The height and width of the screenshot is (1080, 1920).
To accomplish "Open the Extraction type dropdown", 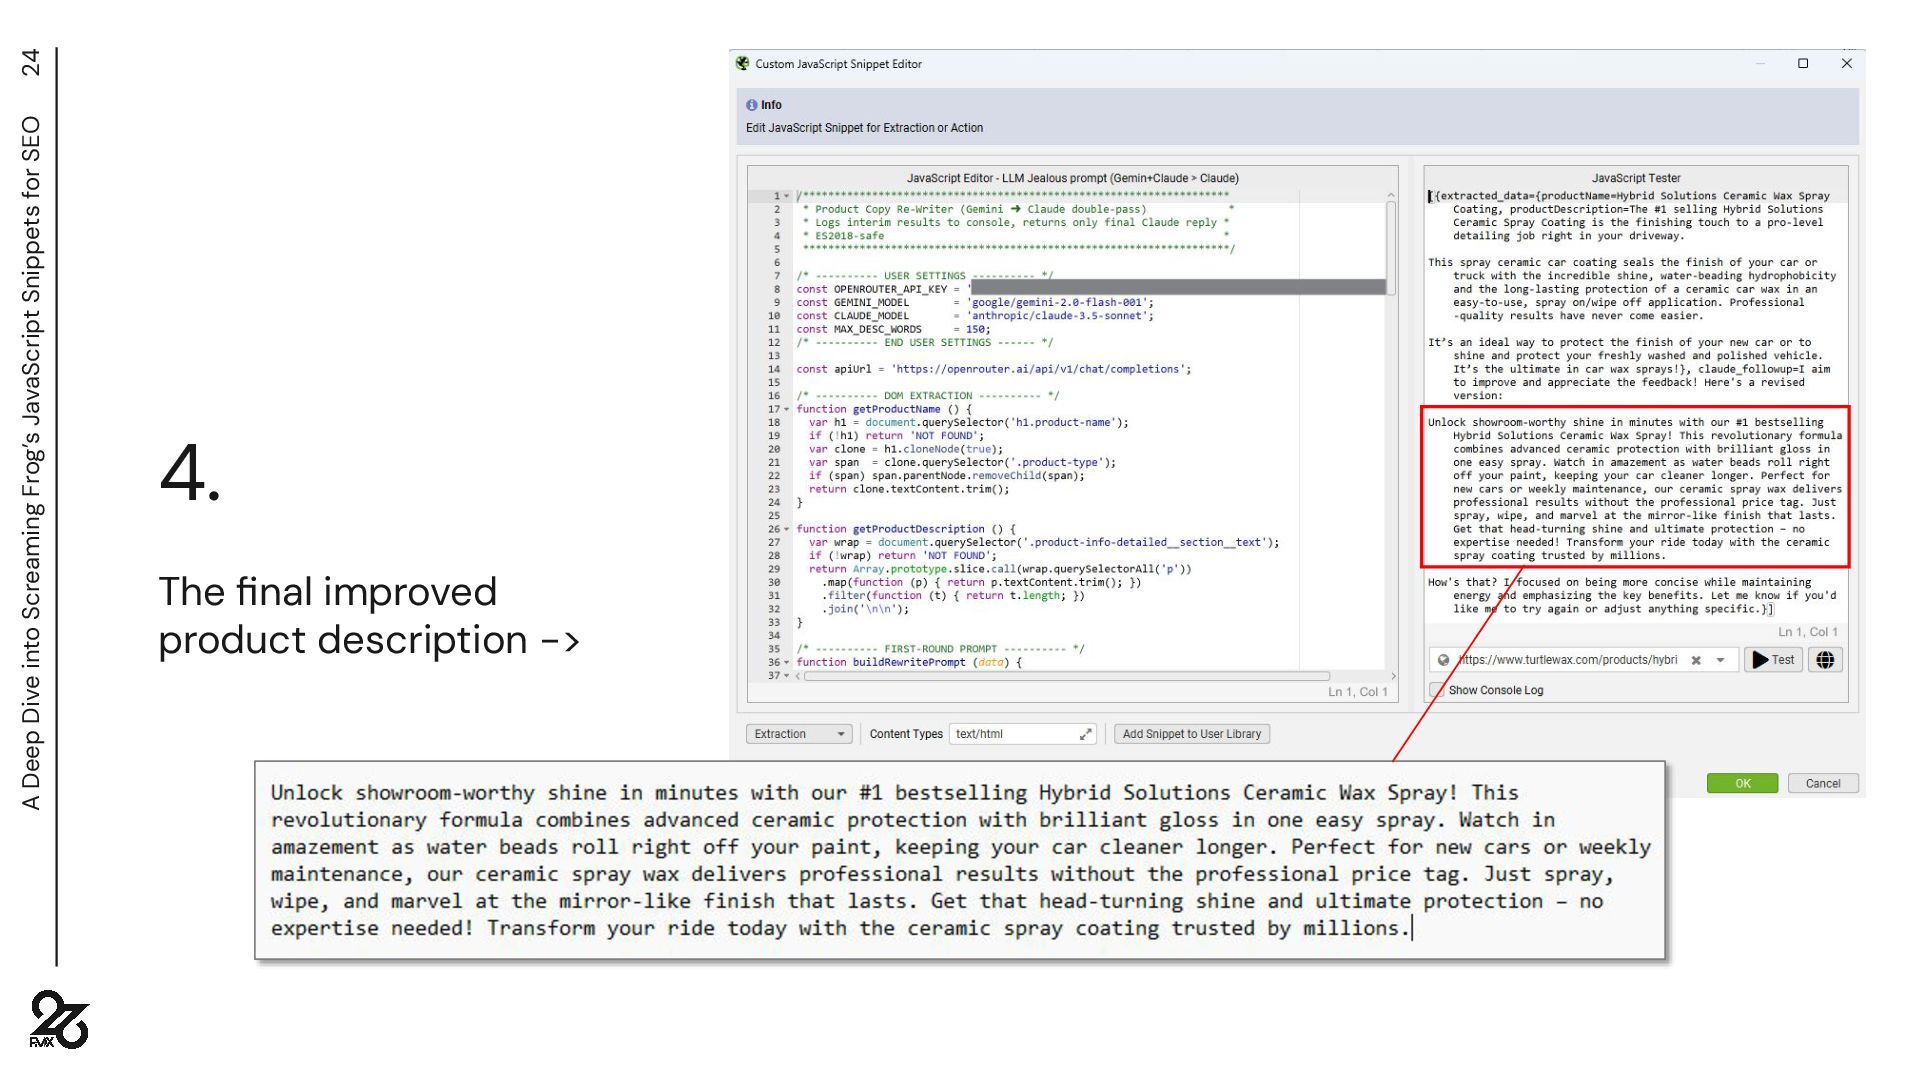I will pyautogui.click(x=799, y=734).
